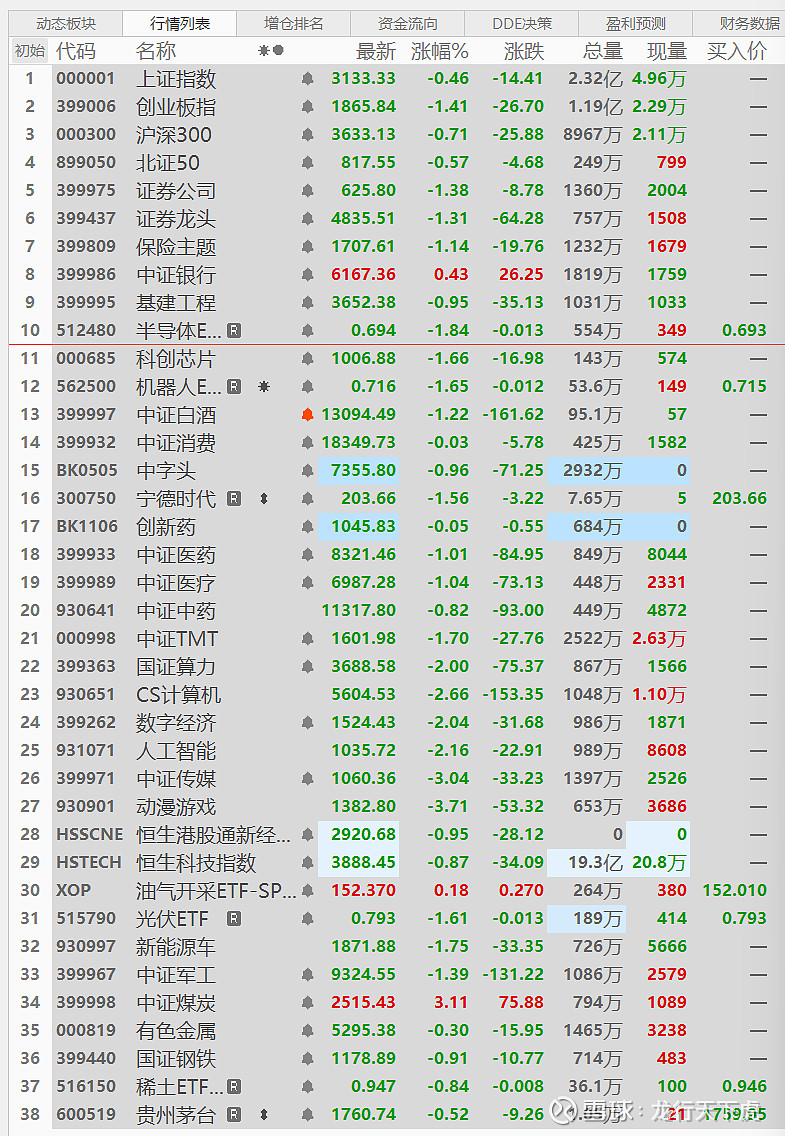Click the alert bell for 数字经济
The height and width of the screenshot is (1136, 785).
tap(307, 723)
